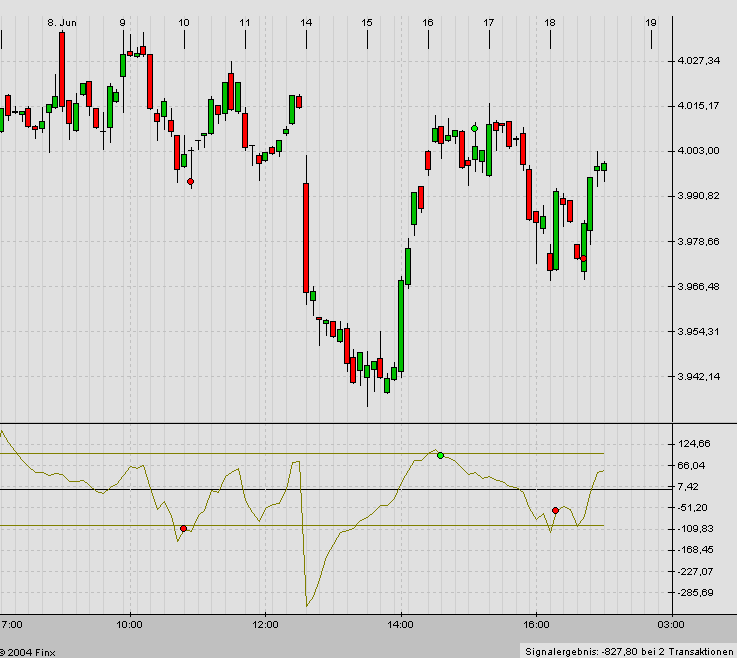Click green signal dot at oscillator peak
The image size is (737, 658).
click(440, 455)
